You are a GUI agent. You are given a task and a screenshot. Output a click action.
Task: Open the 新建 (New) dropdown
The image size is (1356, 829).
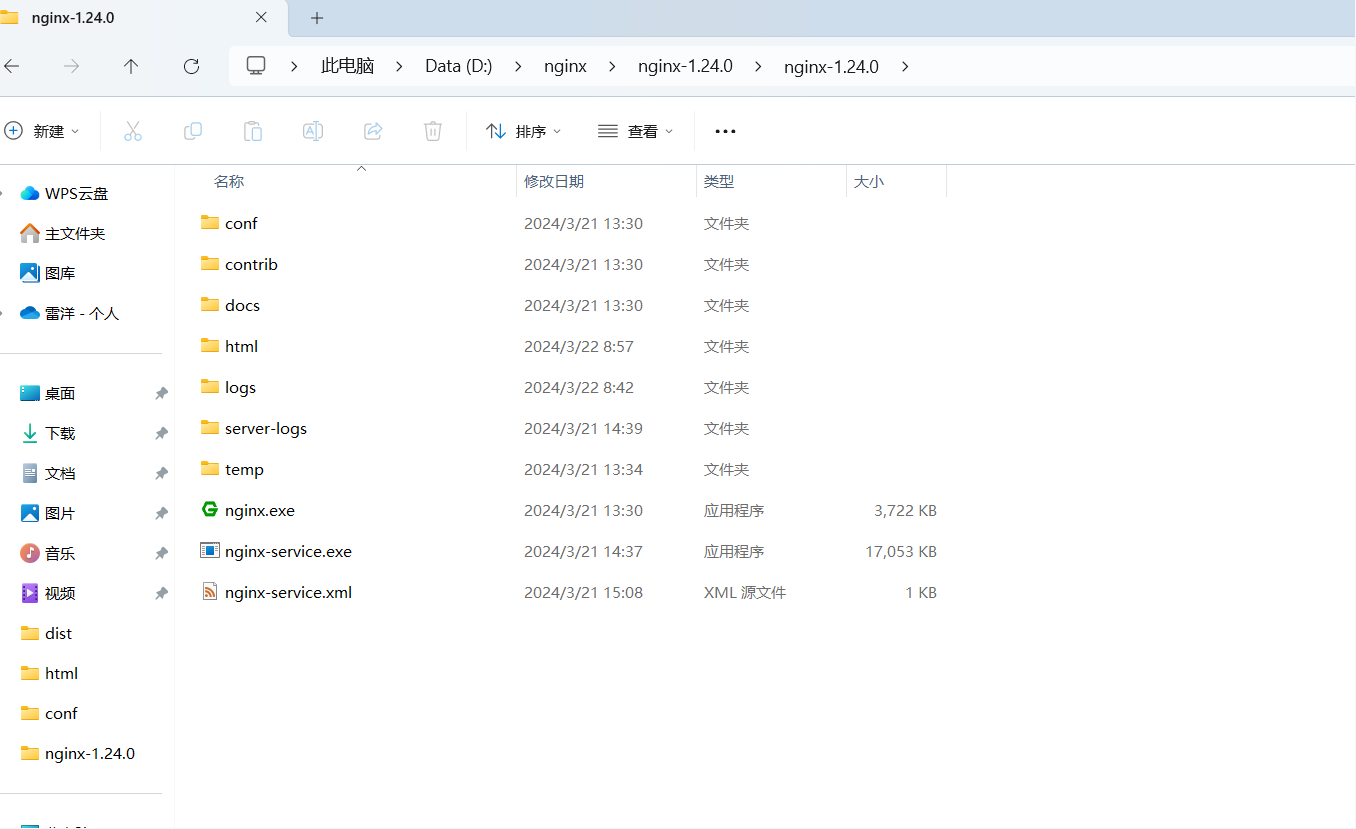pos(42,131)
